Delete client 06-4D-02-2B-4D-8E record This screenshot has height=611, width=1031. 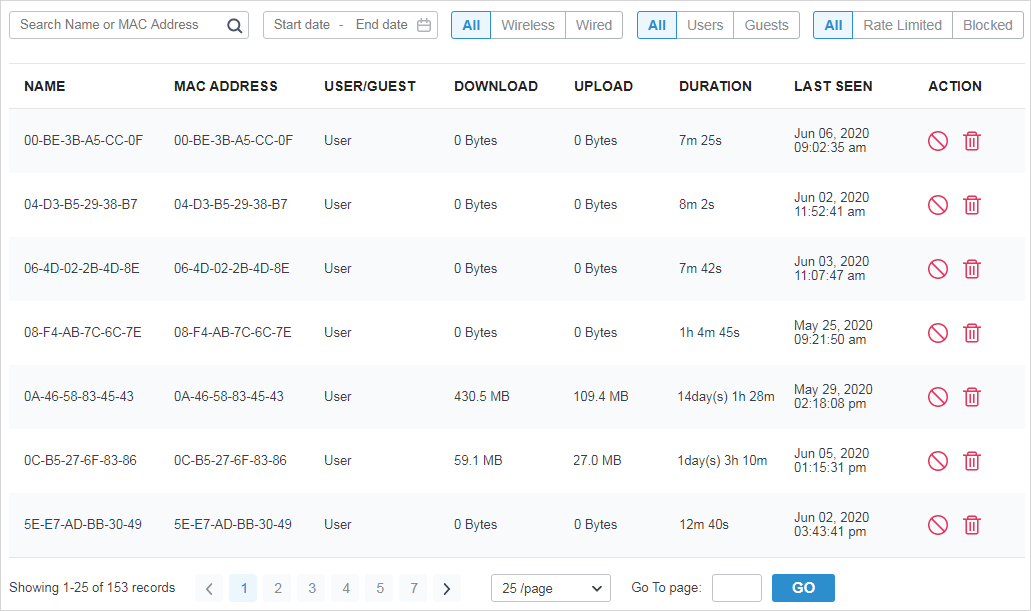pyautogui.click(x=972, y=269)
